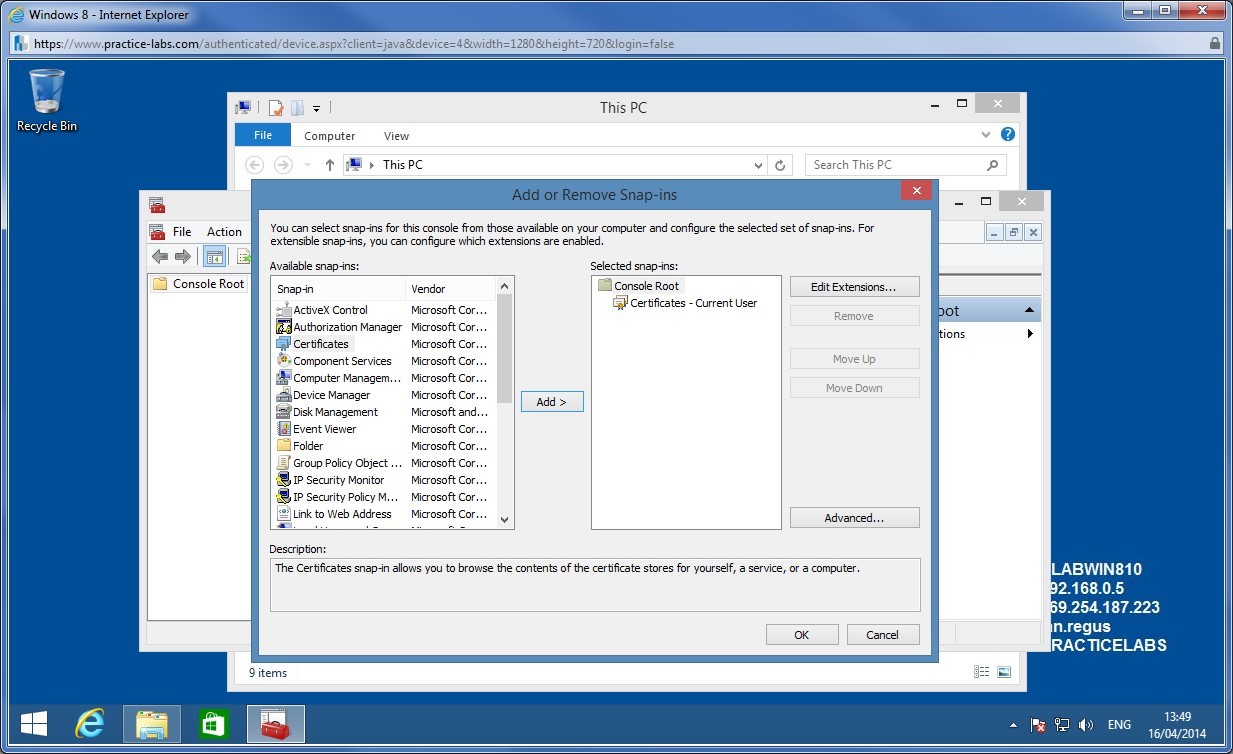Open the Action menu in the console window
This screenshot has width=1233, height=754.
[223, 231]
